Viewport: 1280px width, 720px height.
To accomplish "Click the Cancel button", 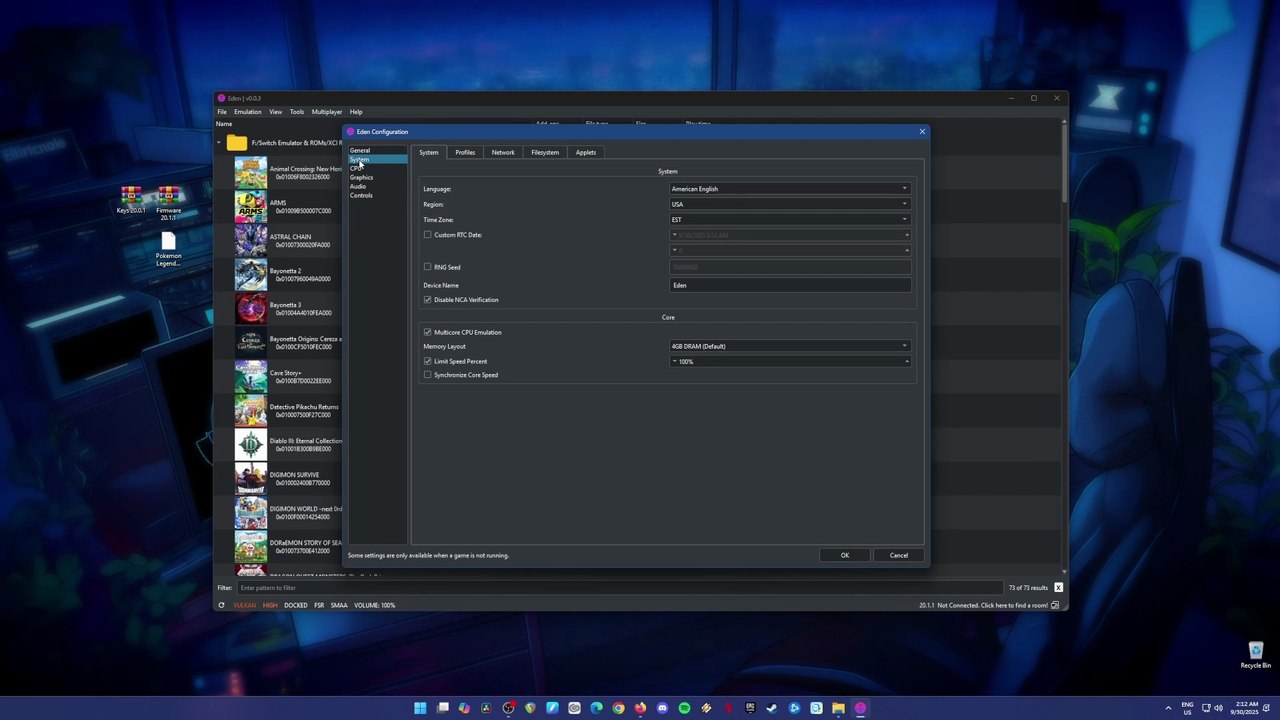I will tap(898, 555).
